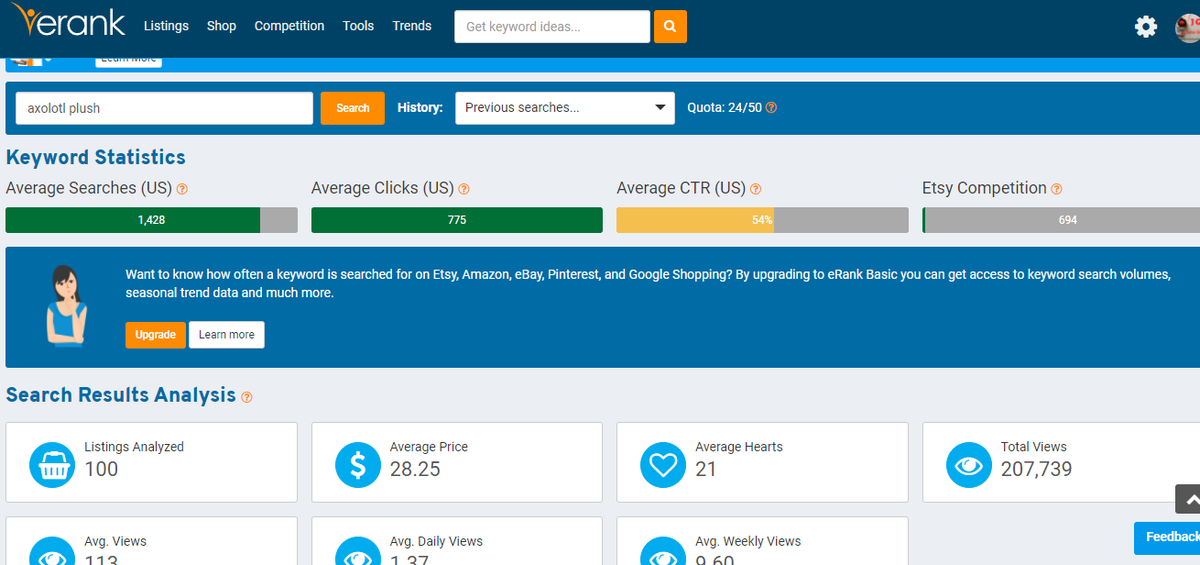The image size is (1200, 565).
Task: Click the Quota: 24/50 text
Action: coord(724,108)
